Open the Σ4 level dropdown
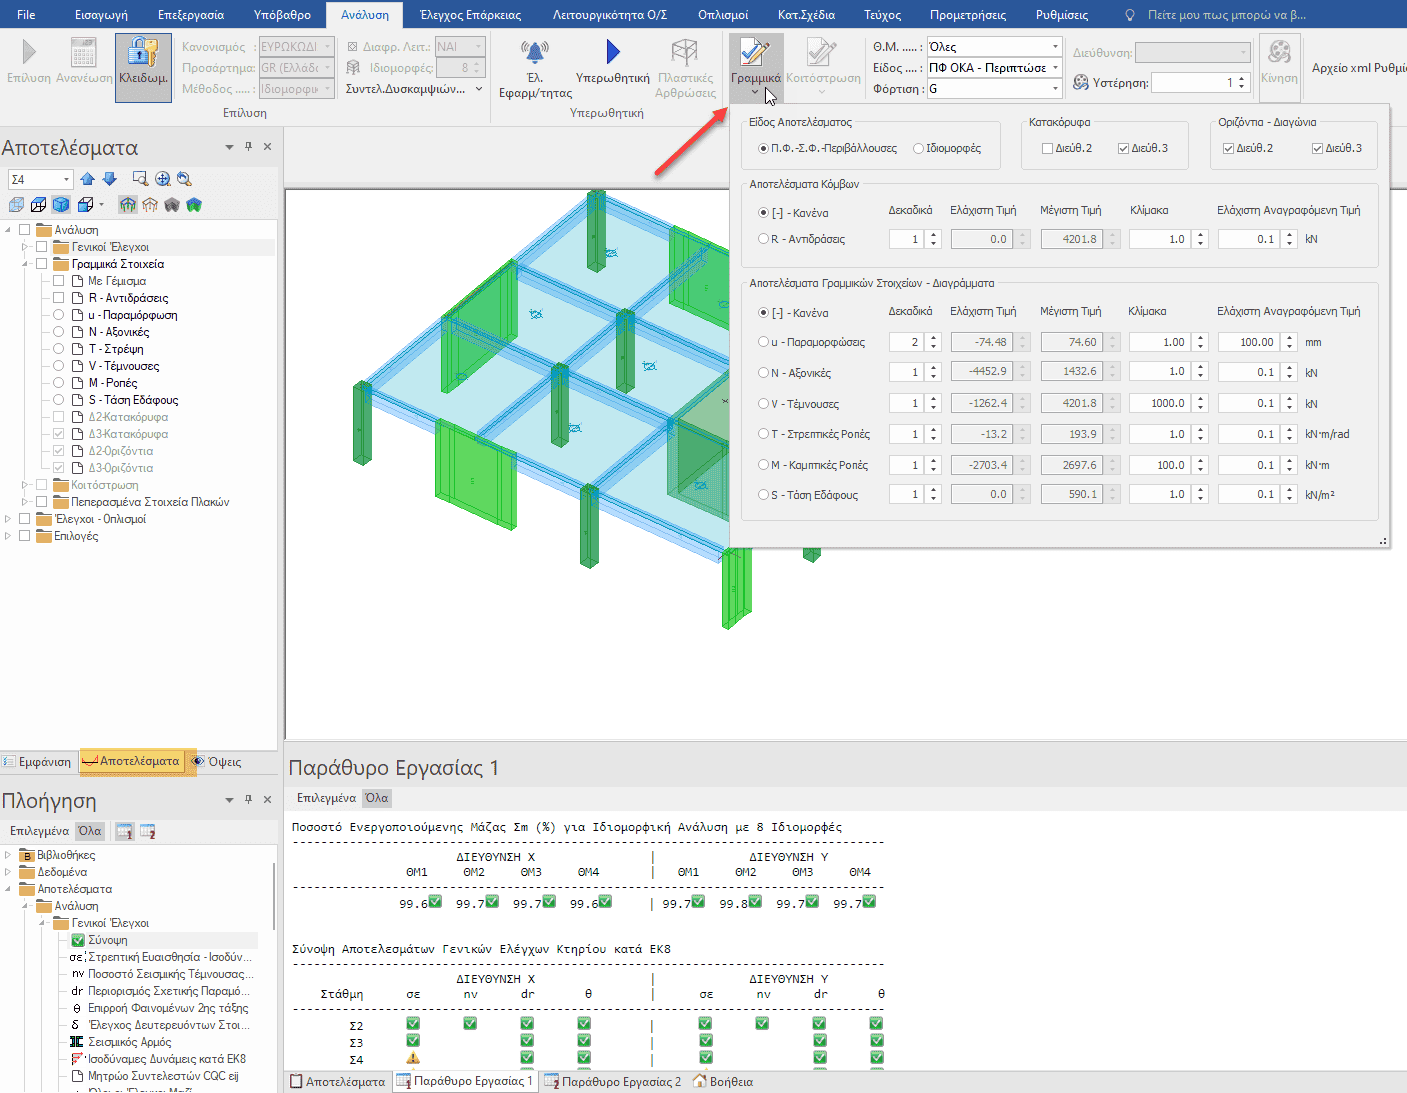Screen dimensions: 1407x1093 (66, 180)
